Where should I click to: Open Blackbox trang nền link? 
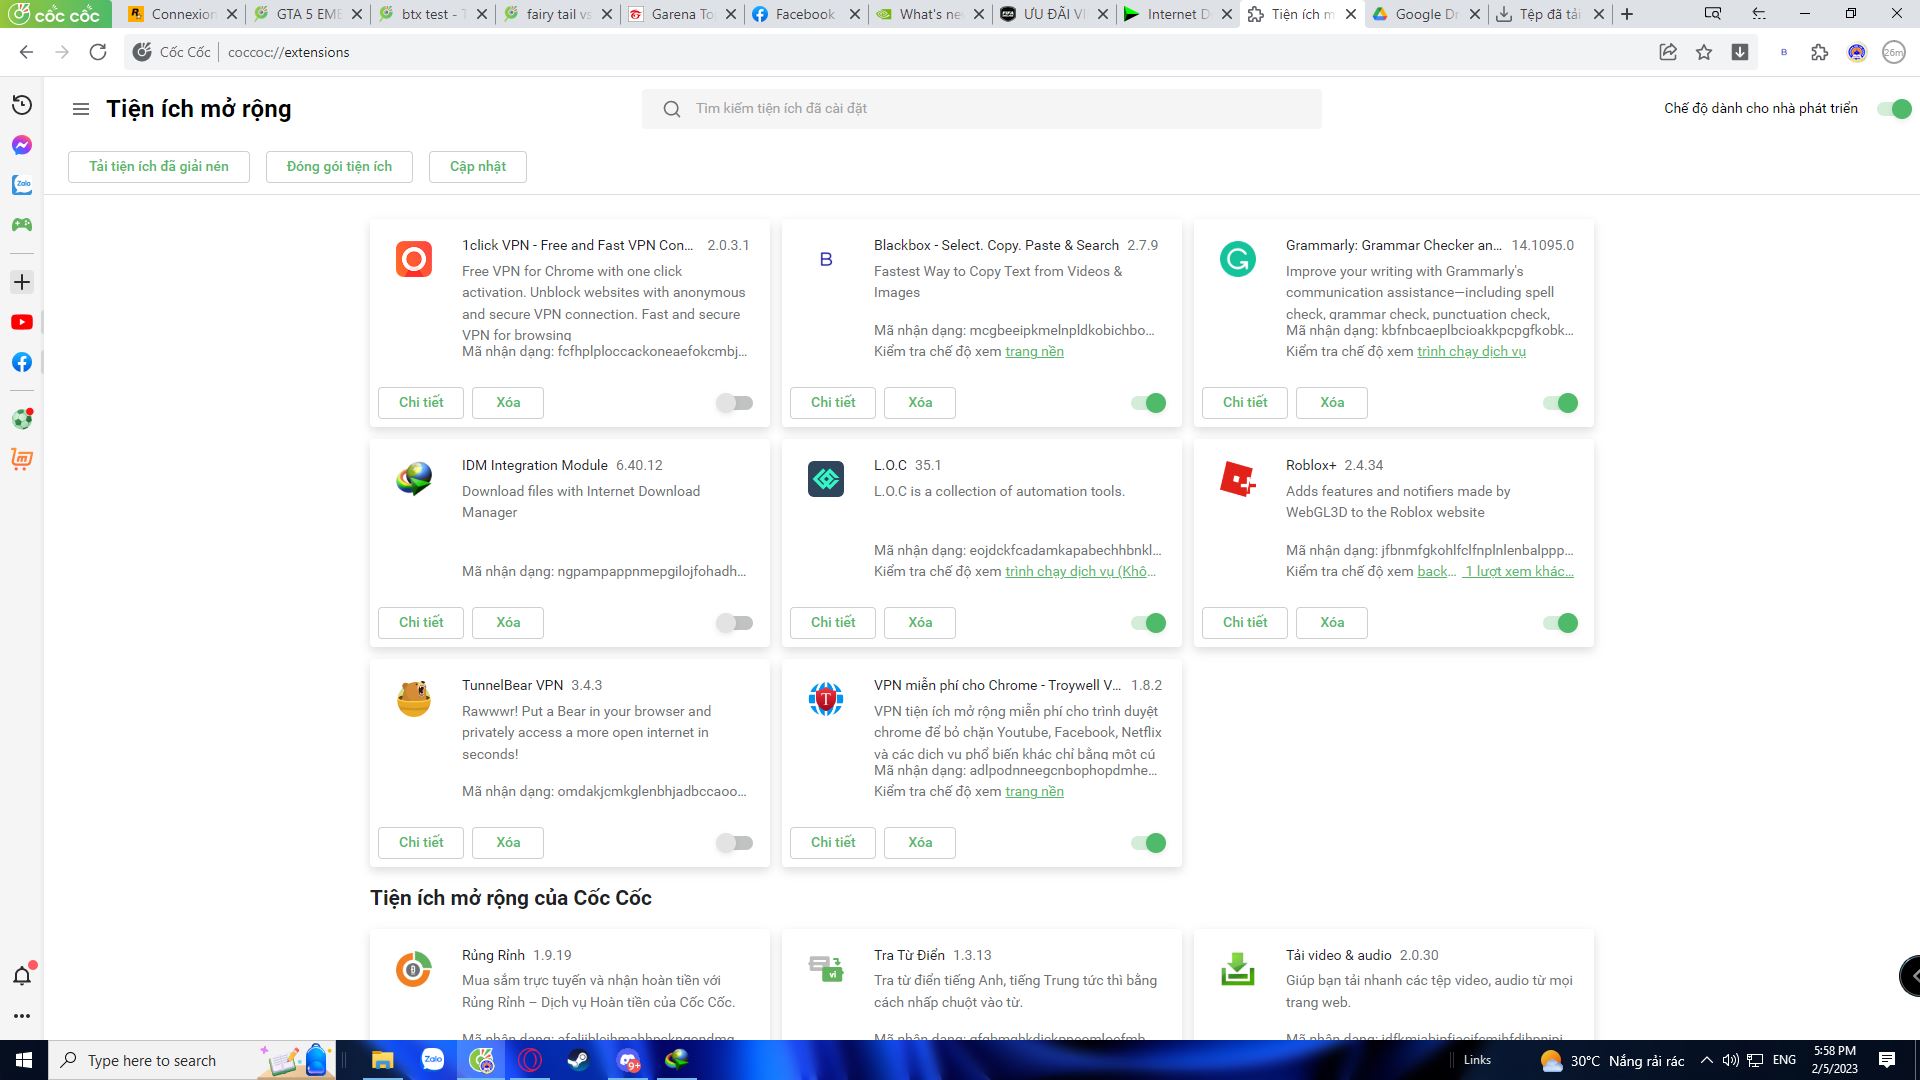[x=1034, y=351]
